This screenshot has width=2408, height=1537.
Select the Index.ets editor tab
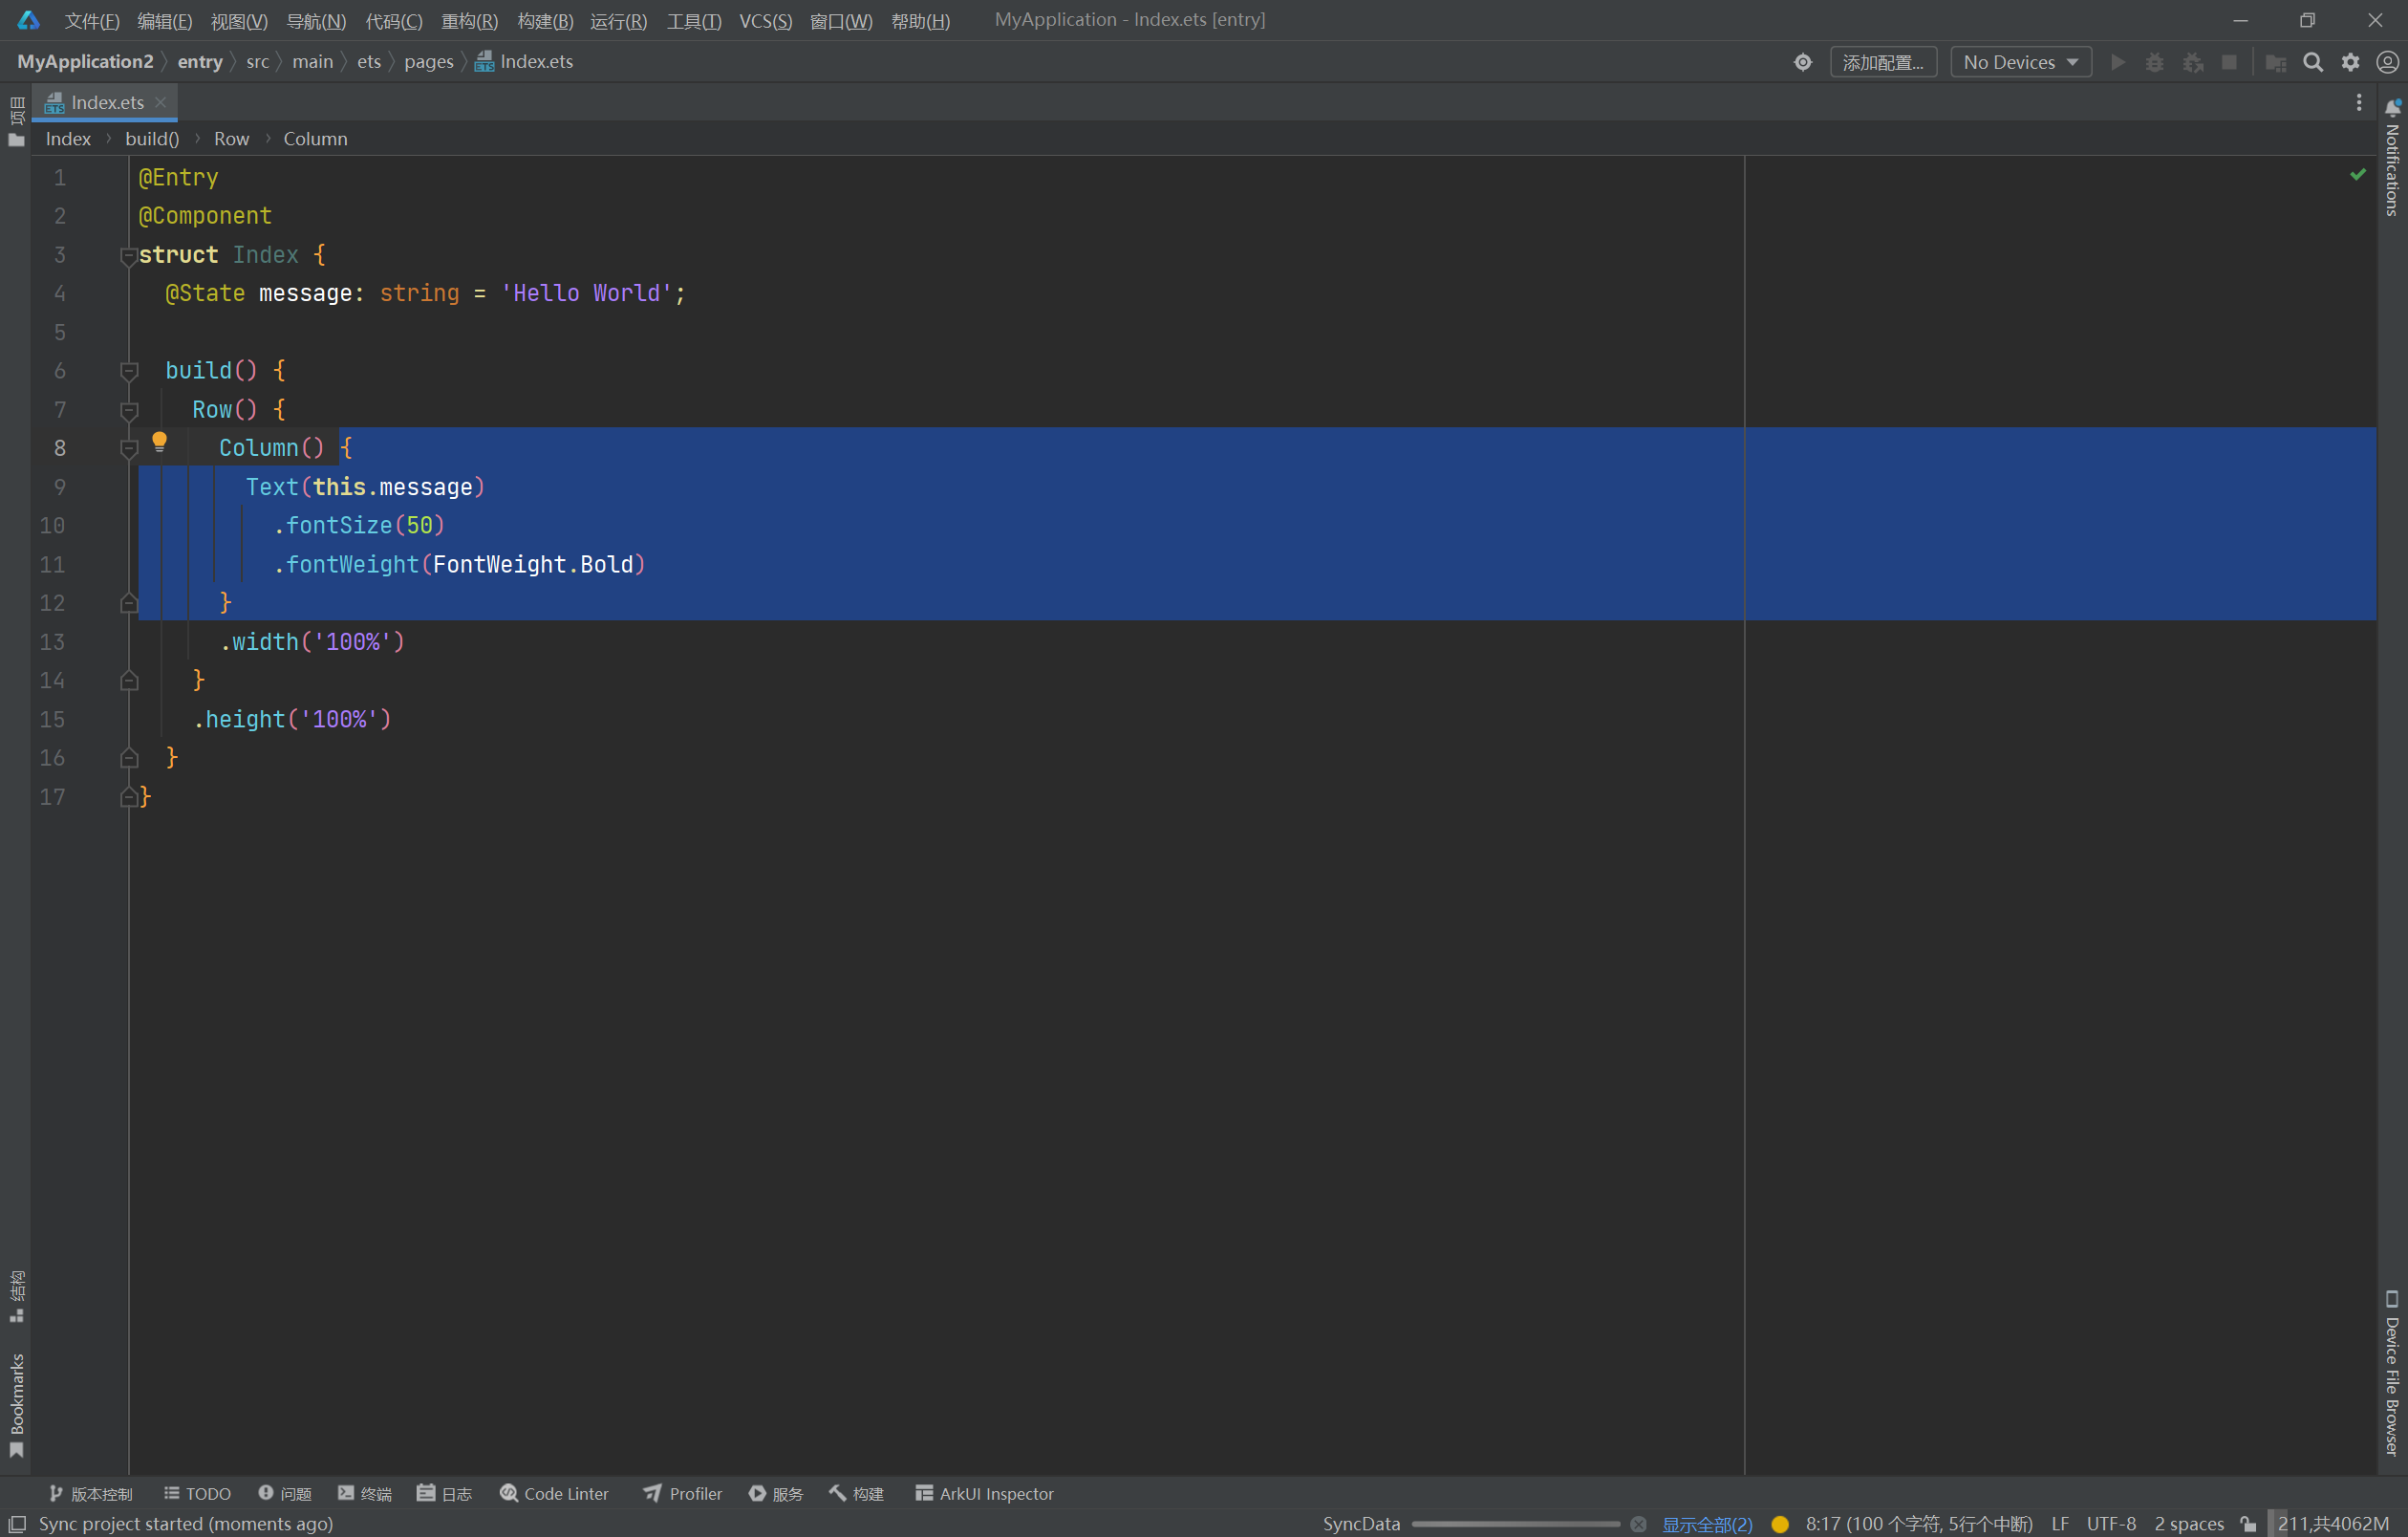pyautogui.click(x=107, y=102)
